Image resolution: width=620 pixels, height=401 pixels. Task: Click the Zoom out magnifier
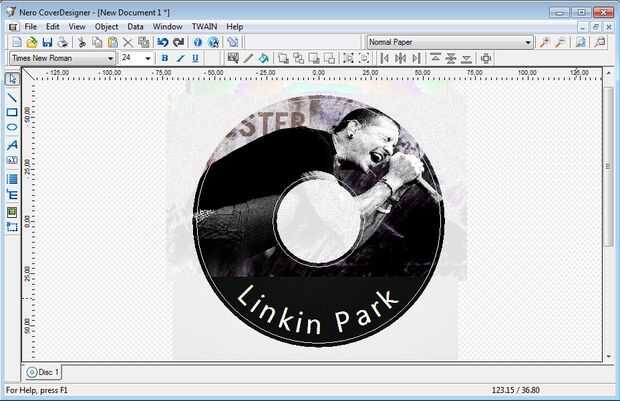point(560,42)
